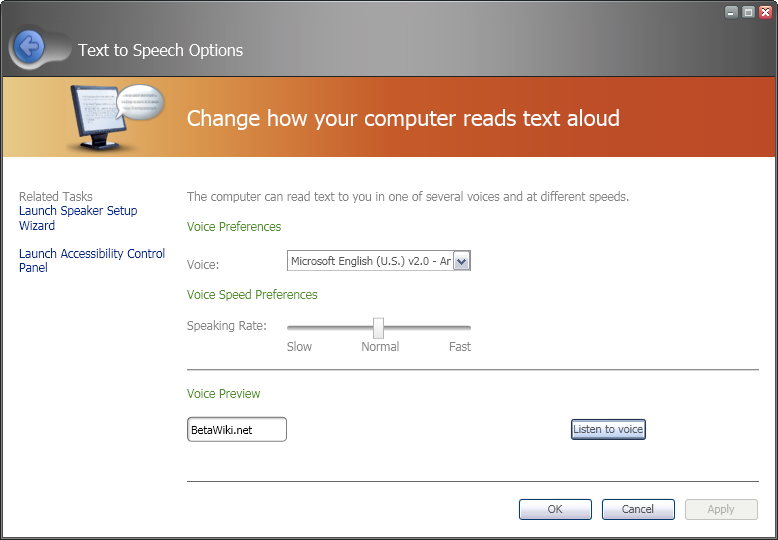
Task: Click the Voice Speed Preferences heading
Action: [252, 295]
